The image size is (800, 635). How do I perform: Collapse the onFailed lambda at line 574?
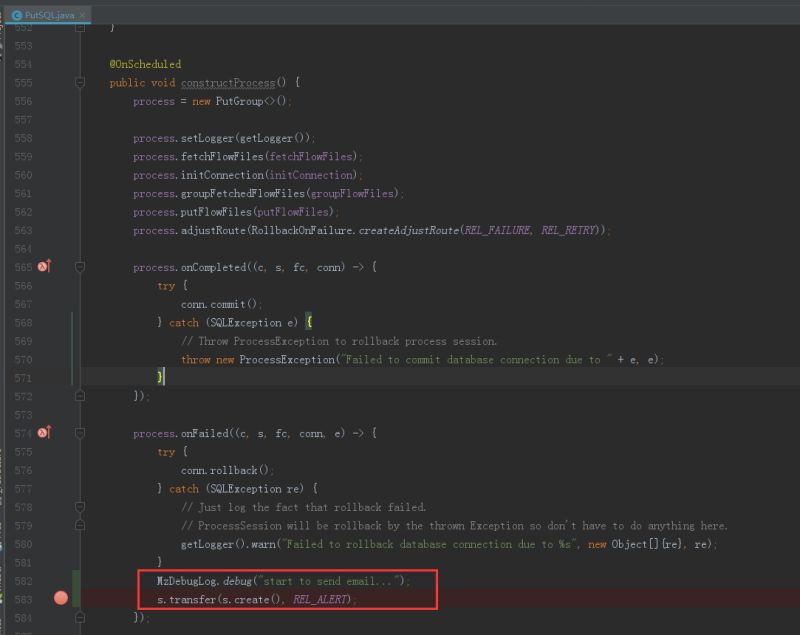[82, 434]
